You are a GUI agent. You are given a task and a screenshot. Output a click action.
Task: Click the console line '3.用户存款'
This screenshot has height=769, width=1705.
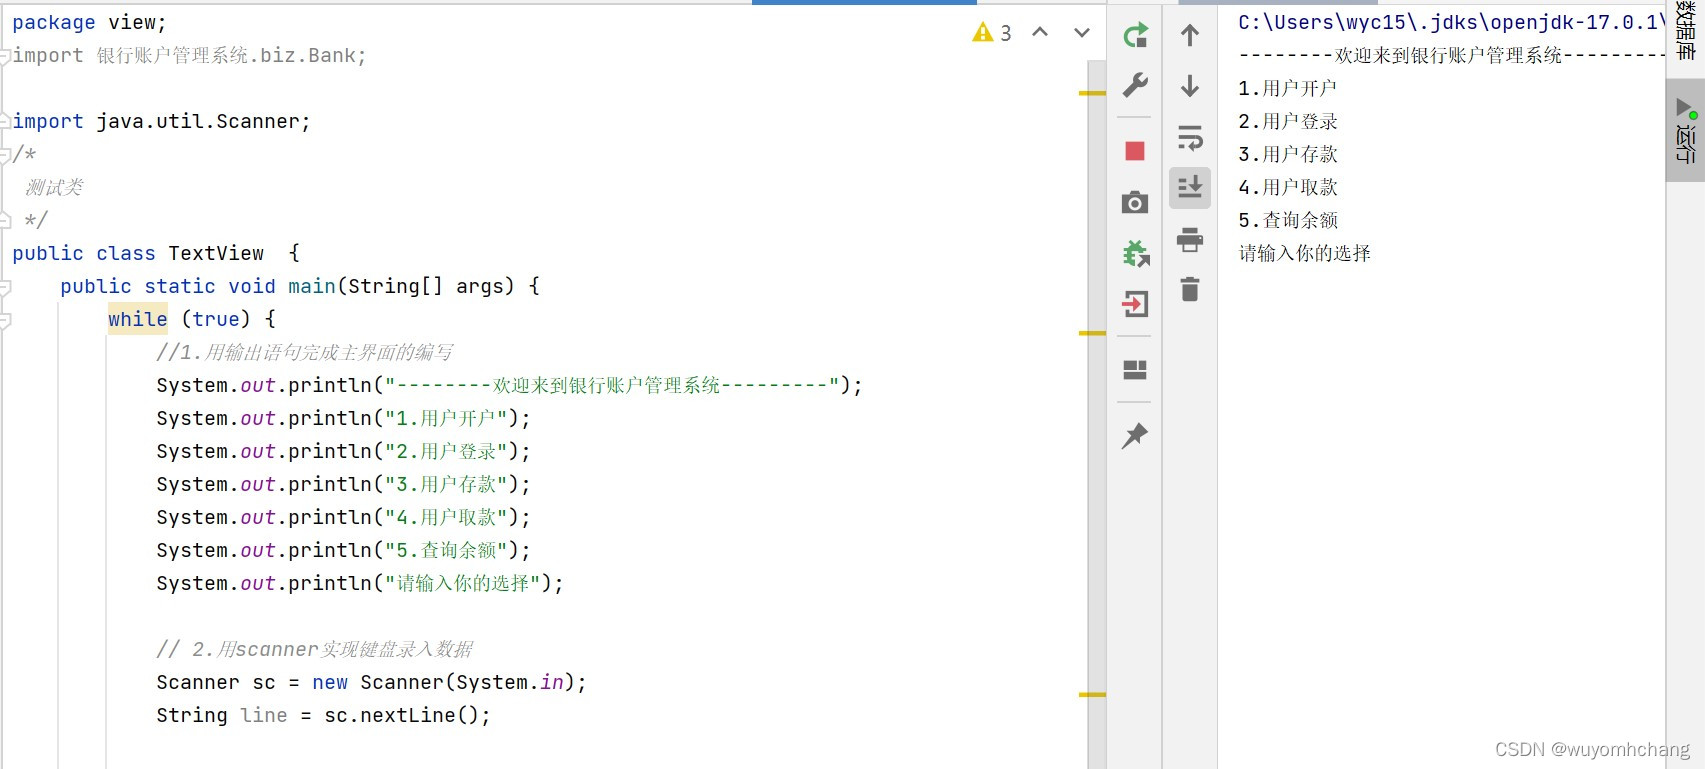(1288, 154)
